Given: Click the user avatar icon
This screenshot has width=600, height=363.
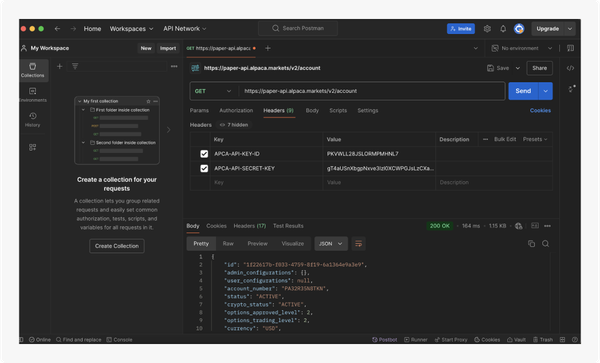Looking at the screenshot, I should pos(519,29).
